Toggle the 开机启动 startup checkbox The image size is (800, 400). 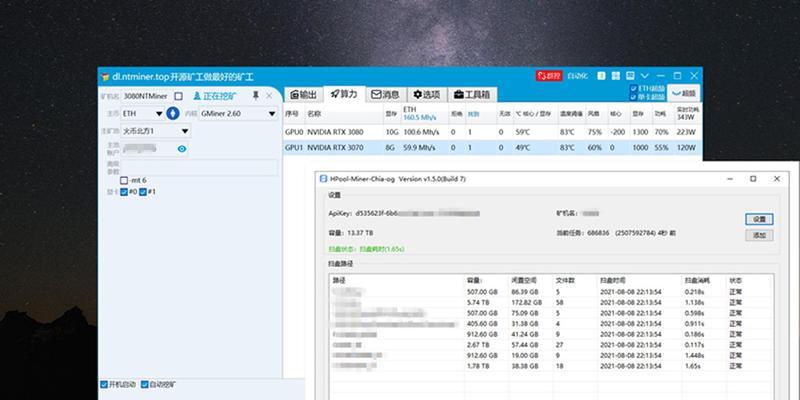104,384
